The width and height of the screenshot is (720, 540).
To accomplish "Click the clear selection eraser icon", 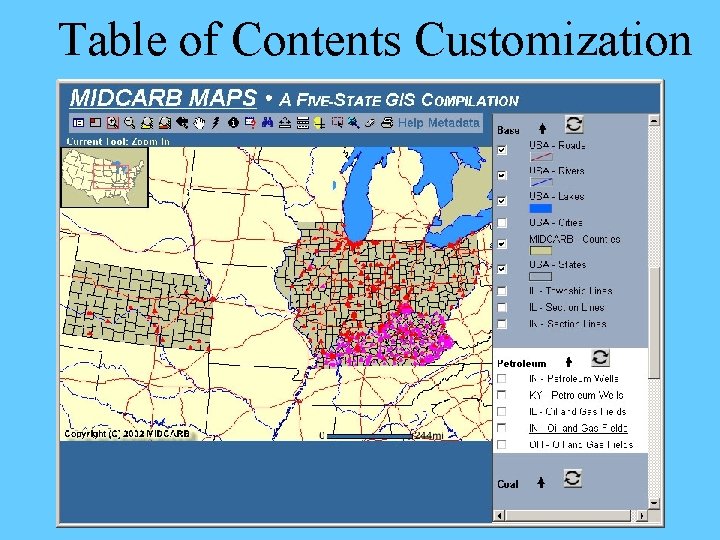I will [x=370, y=123].
